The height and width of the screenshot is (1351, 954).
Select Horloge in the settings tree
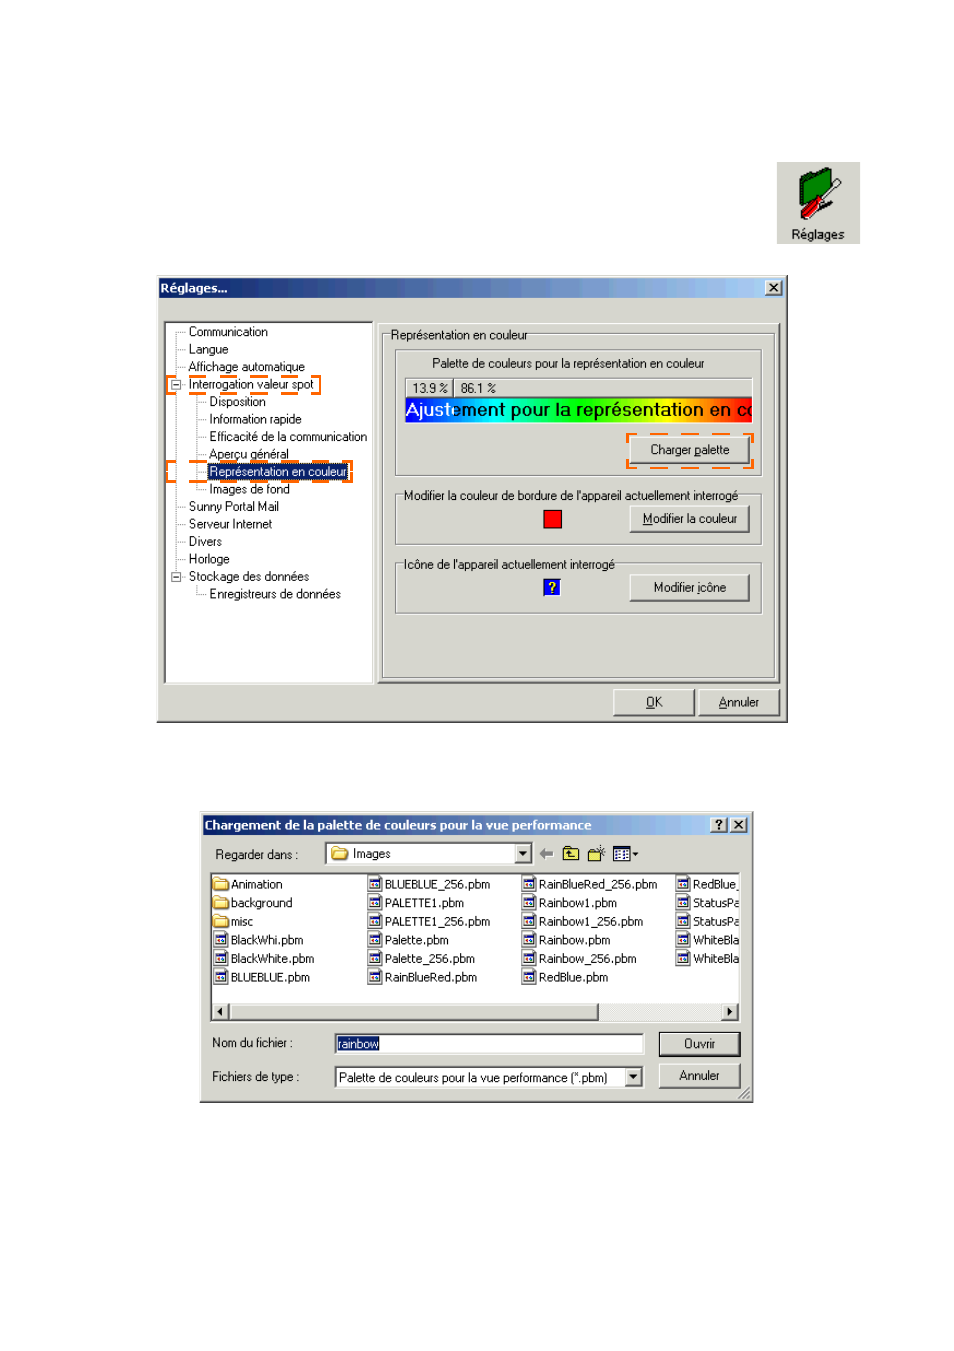(x=209, y=559)
